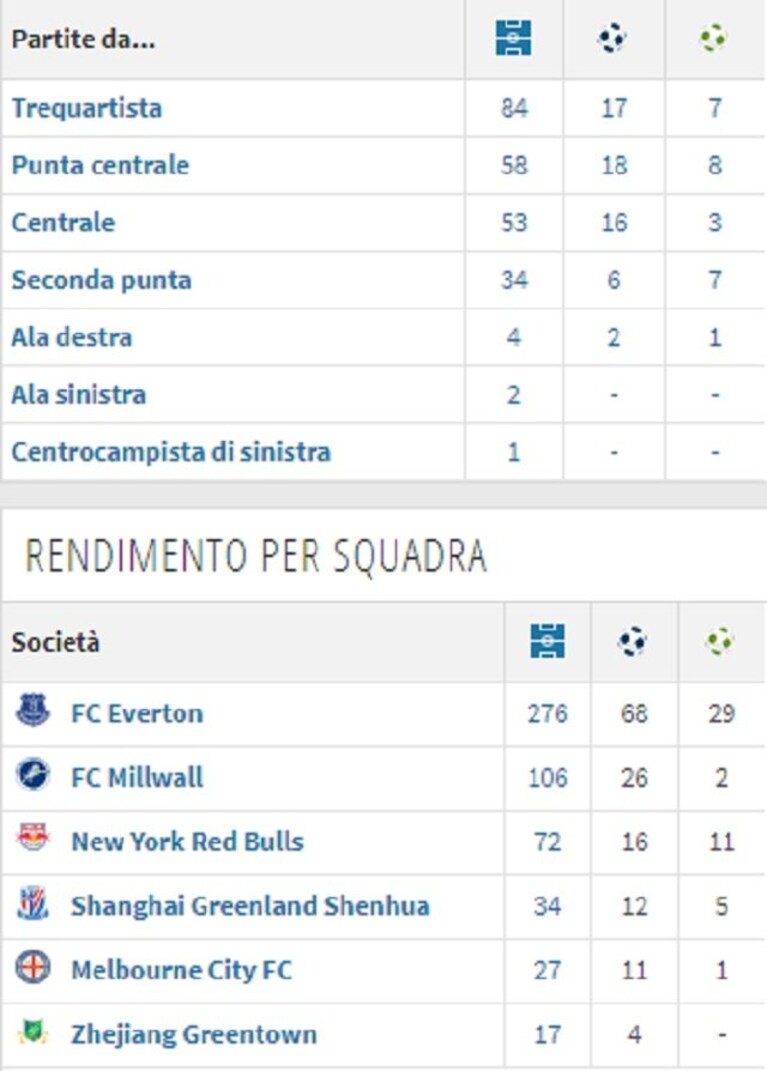Image resolution: width=767 pixels, height=1071 pixels.
Task: Click the Melbourne City FC badge
Action: coord(33,967)
